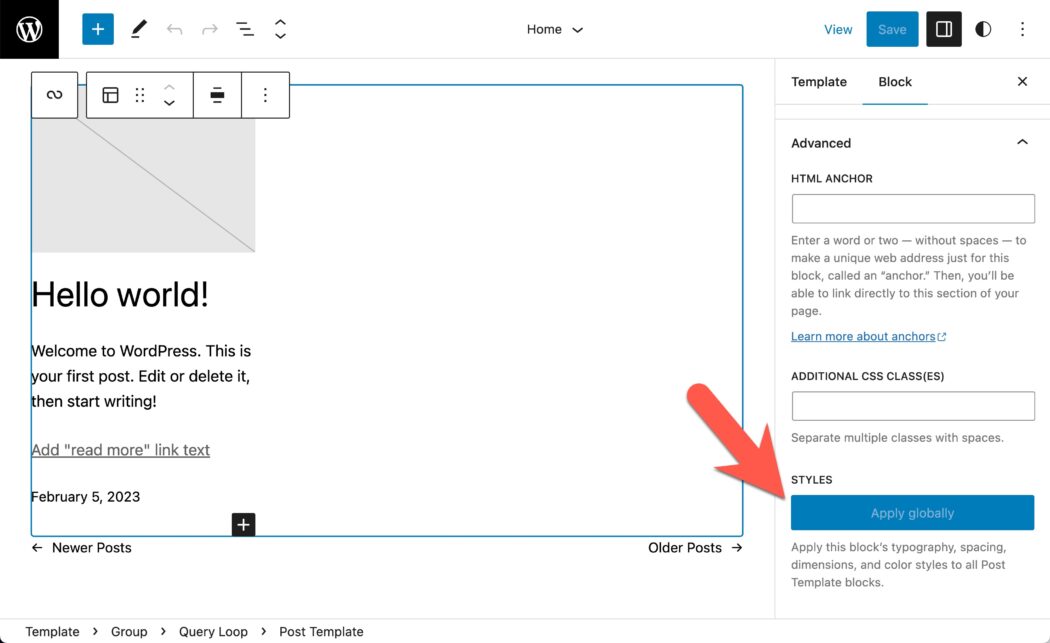The height and width of the screenshot is (643, 1050).
Task: Open the Home template dropdown
Action: pyautogui.click(x=554, y=29)
